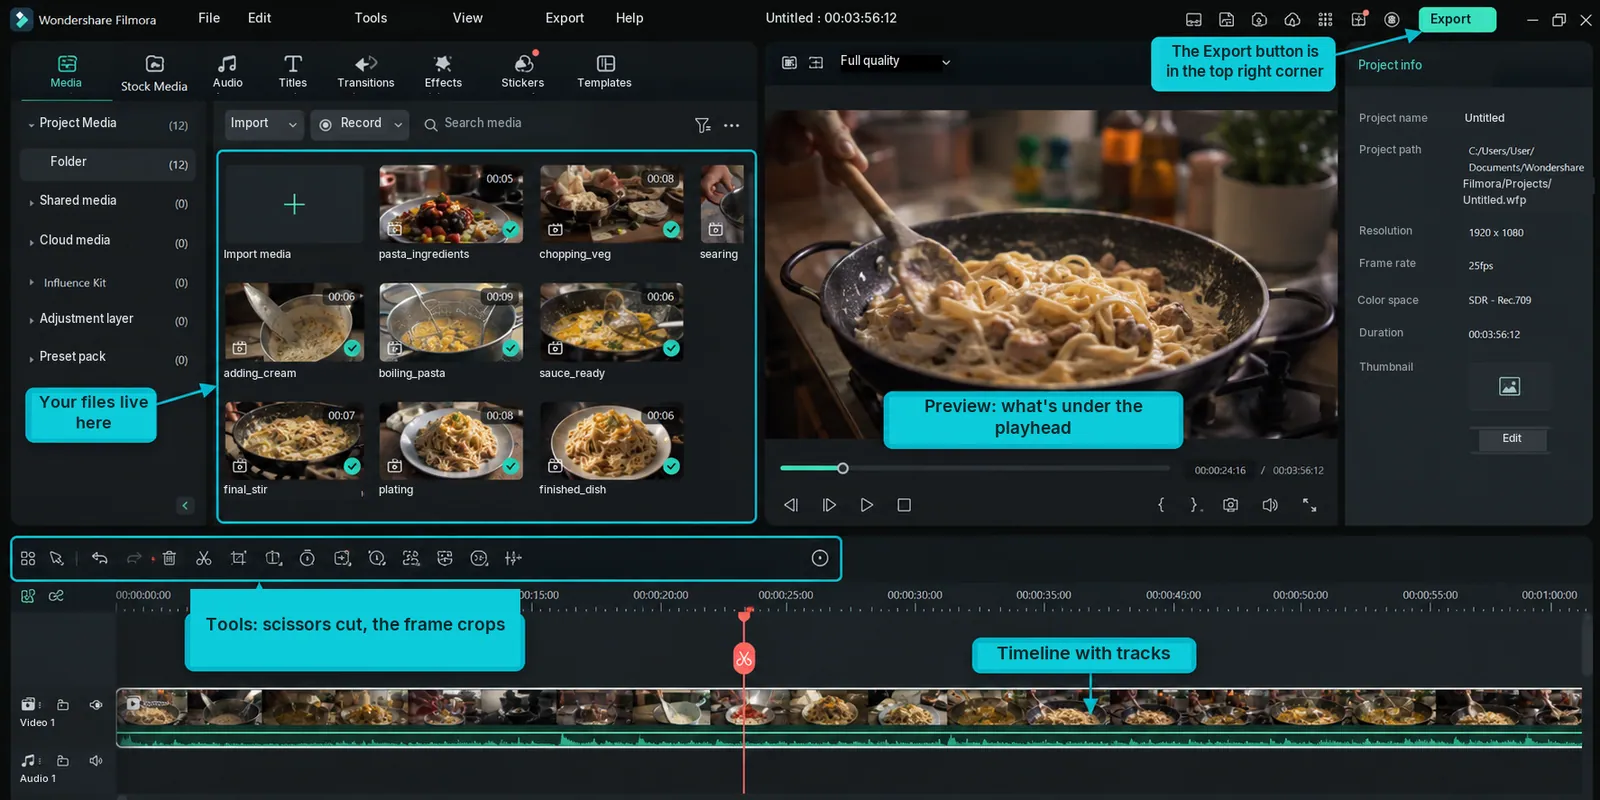The width and height of the screenshot is (1600, 800).
Task: Expand the Preset pack section
Action: pos(31,358)
